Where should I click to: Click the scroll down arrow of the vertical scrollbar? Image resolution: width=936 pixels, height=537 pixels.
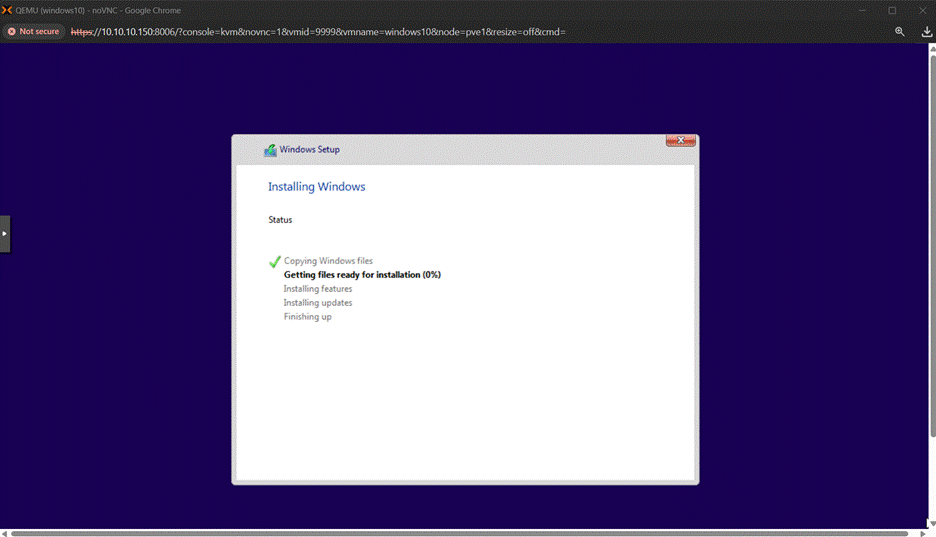click(x=931, y=523)
